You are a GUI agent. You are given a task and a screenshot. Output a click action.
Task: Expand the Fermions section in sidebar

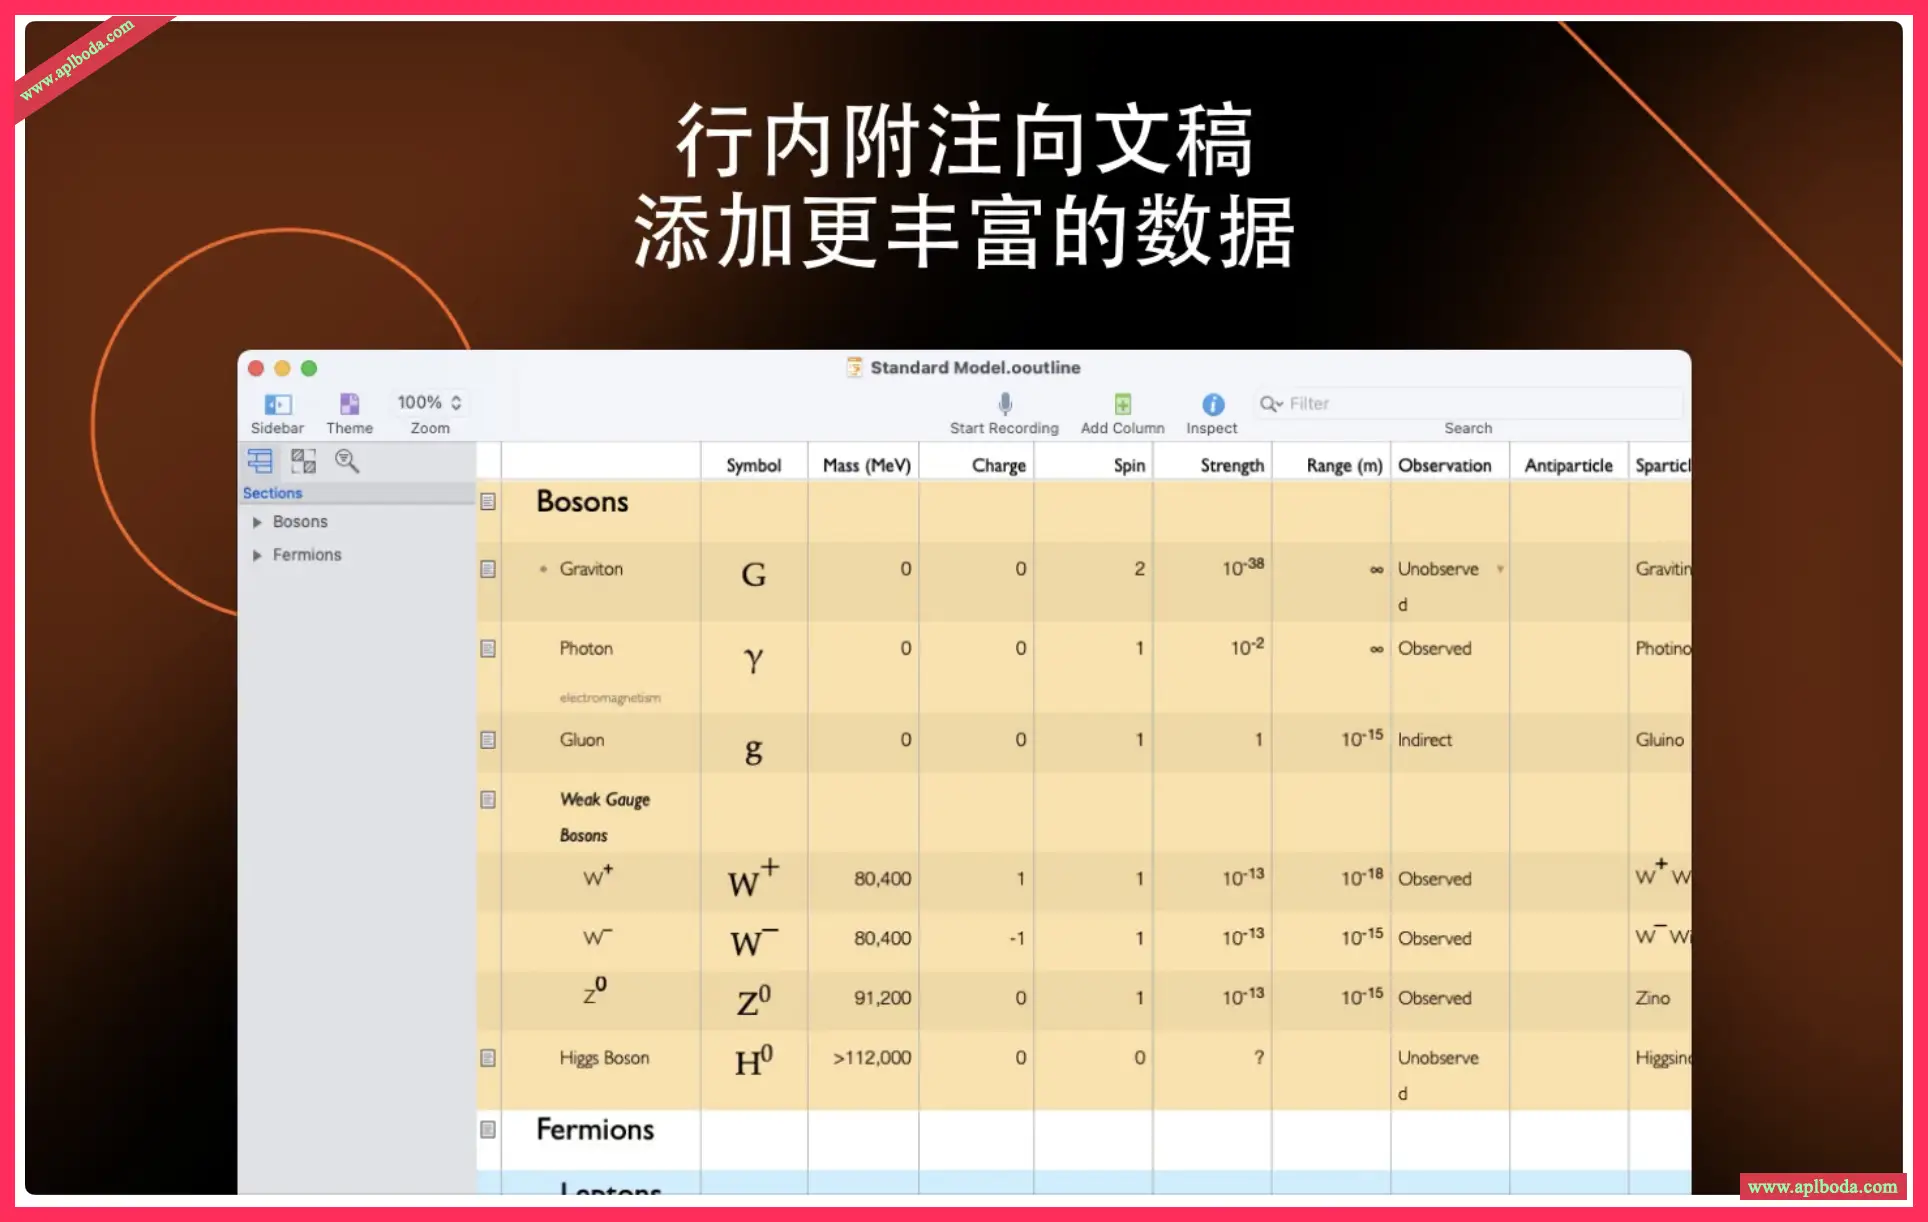click(x=257, y=555)
